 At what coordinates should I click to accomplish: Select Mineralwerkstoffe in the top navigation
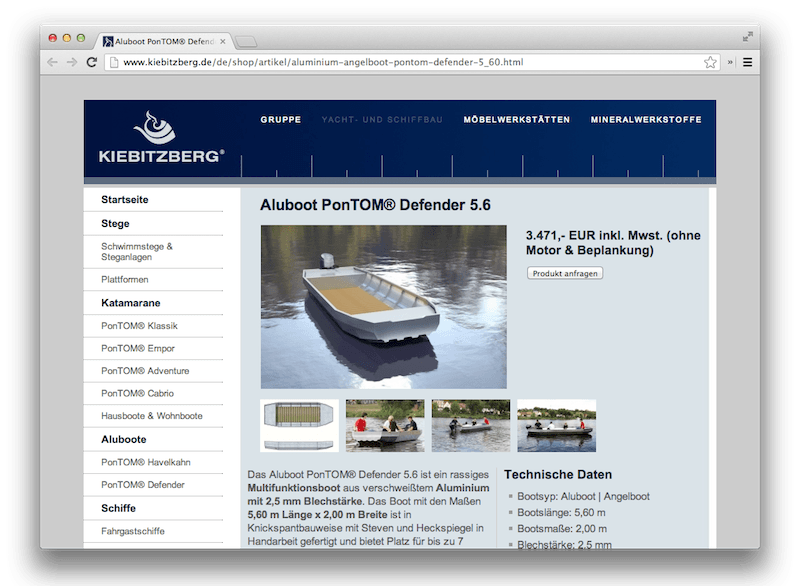point(646,120)
